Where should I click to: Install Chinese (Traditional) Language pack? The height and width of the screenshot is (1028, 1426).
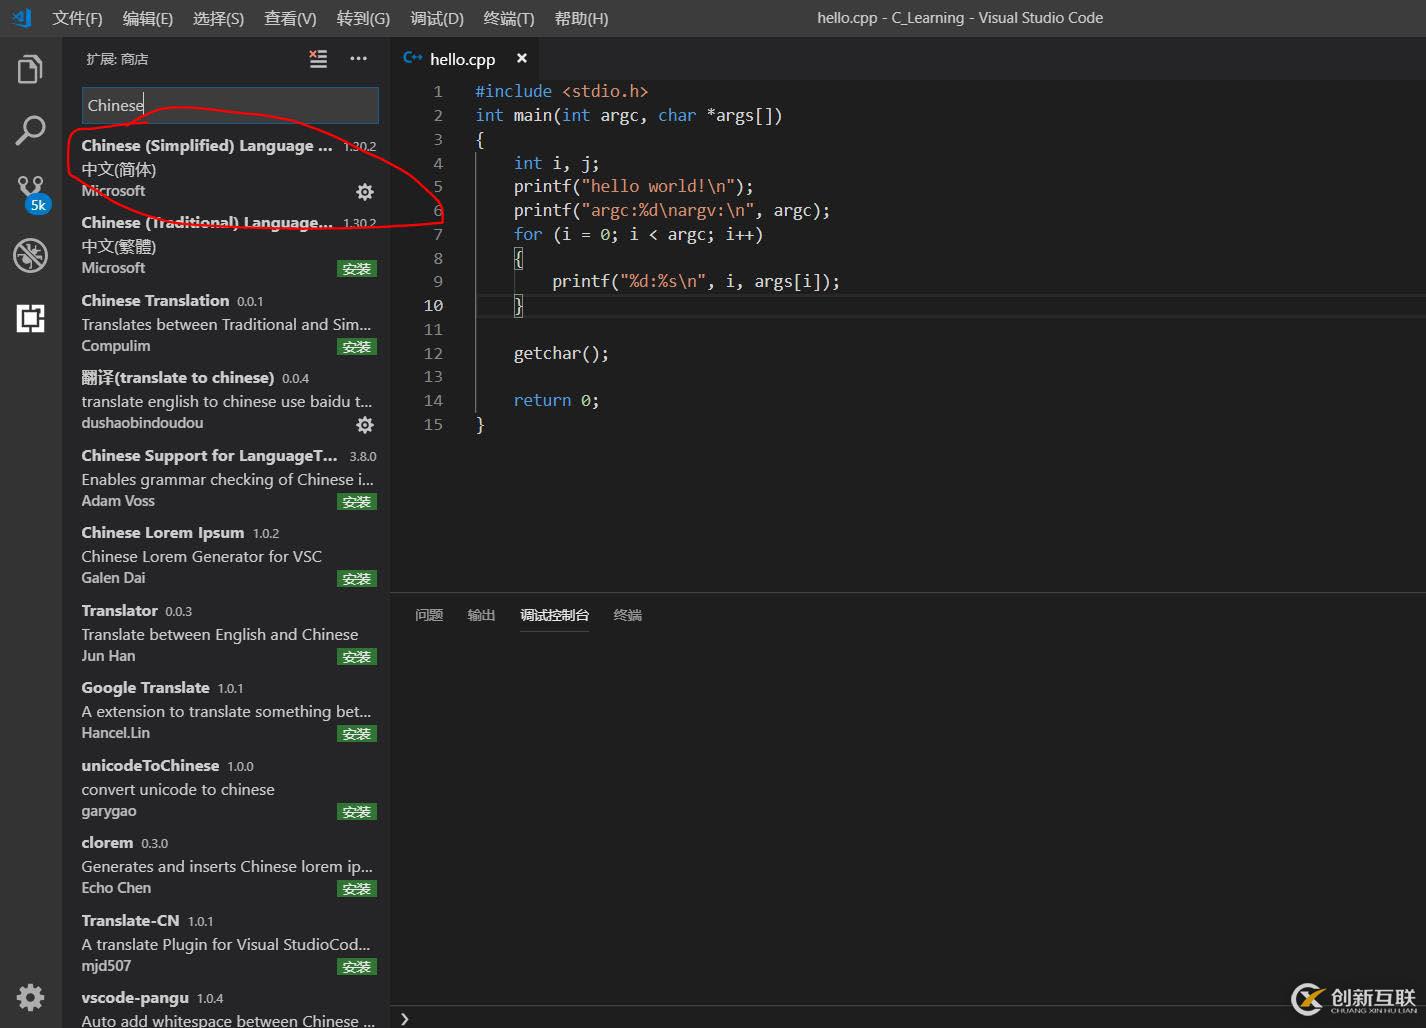357,269
